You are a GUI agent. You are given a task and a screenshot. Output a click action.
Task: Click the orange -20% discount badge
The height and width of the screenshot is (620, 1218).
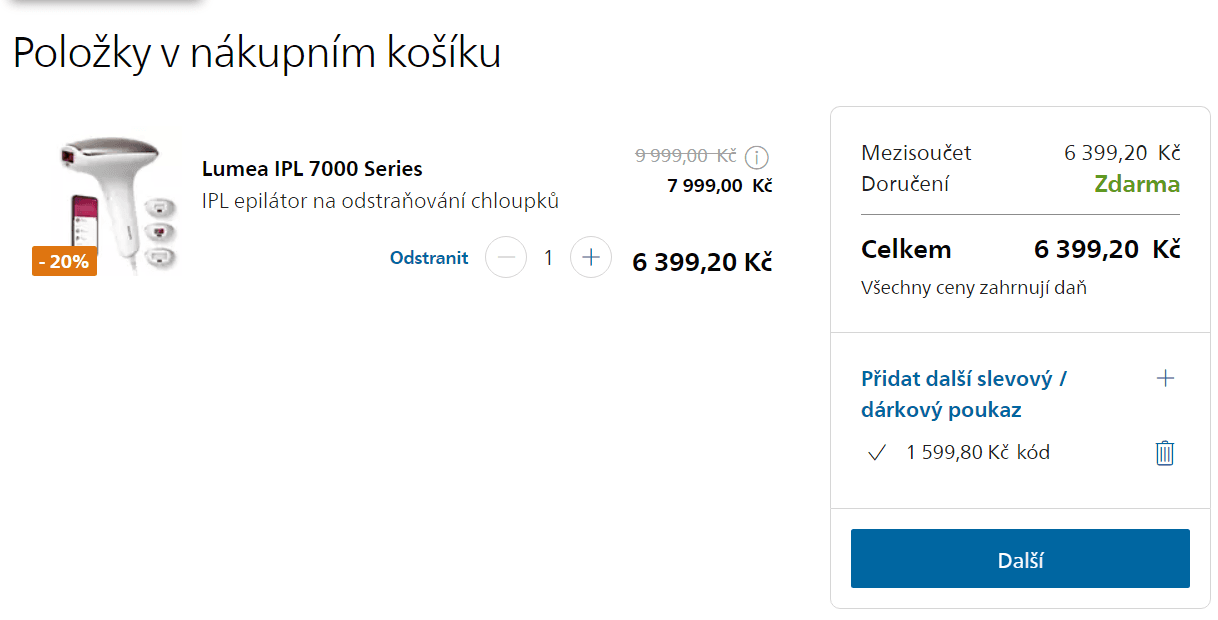click(x=64, y=262)
